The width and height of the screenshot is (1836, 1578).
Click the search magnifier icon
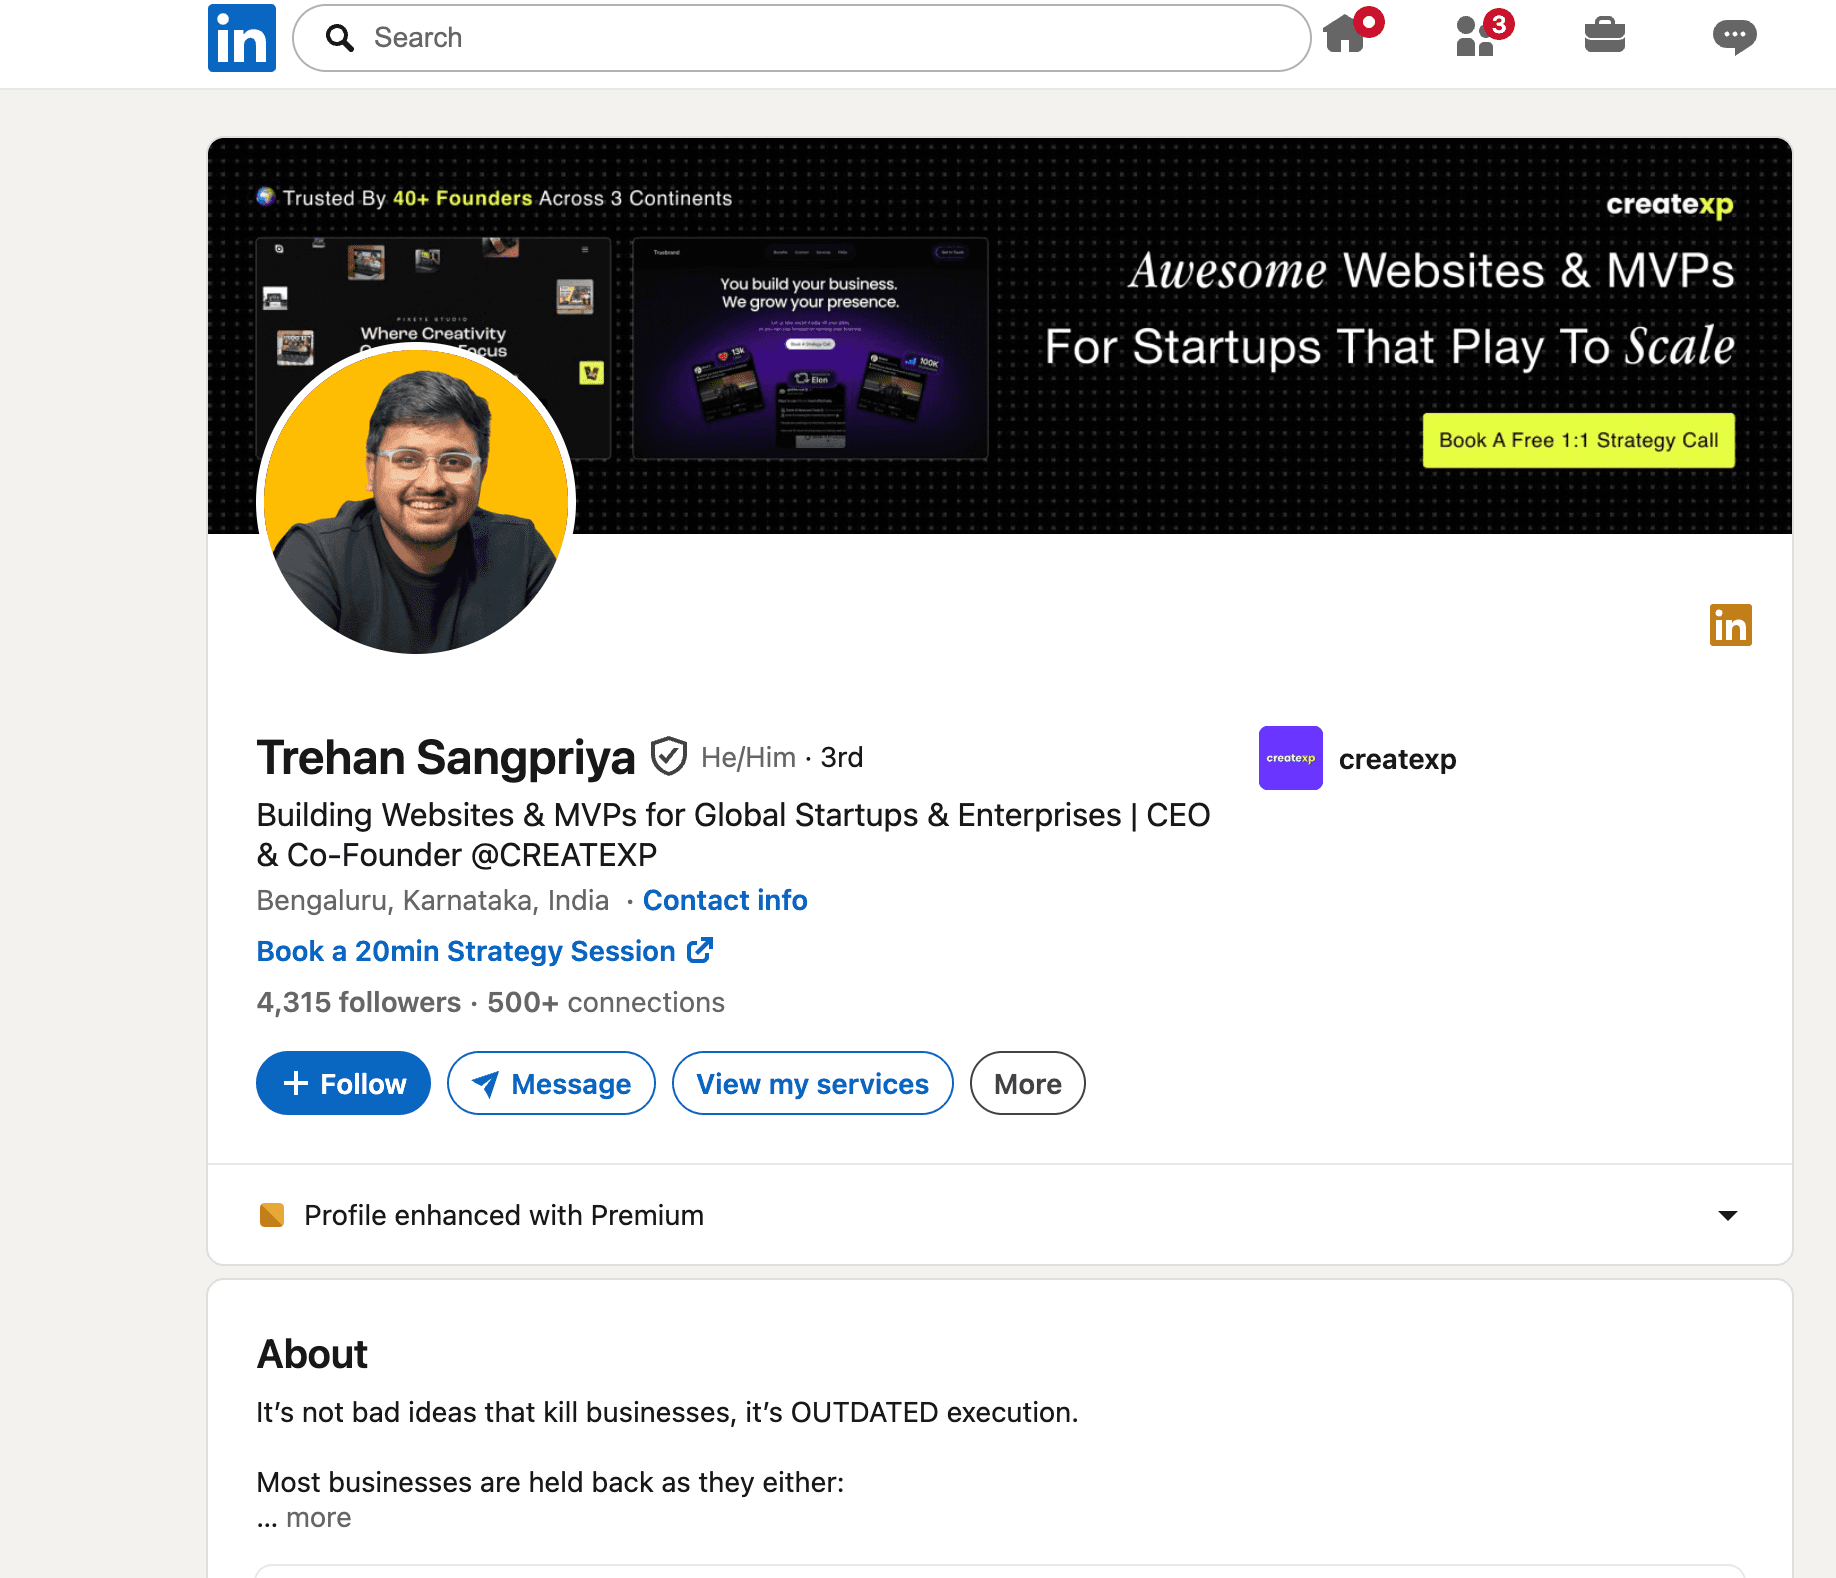(340, 38)
